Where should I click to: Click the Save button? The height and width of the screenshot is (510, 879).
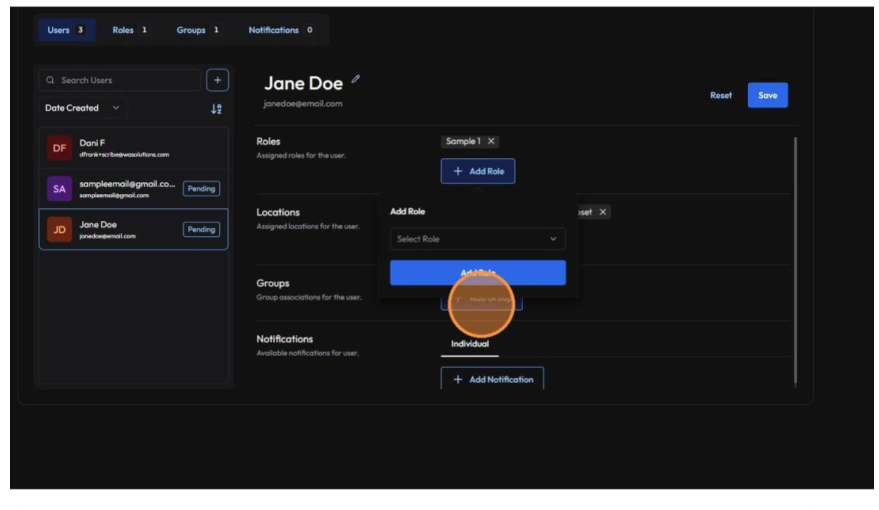coord(767,95)
